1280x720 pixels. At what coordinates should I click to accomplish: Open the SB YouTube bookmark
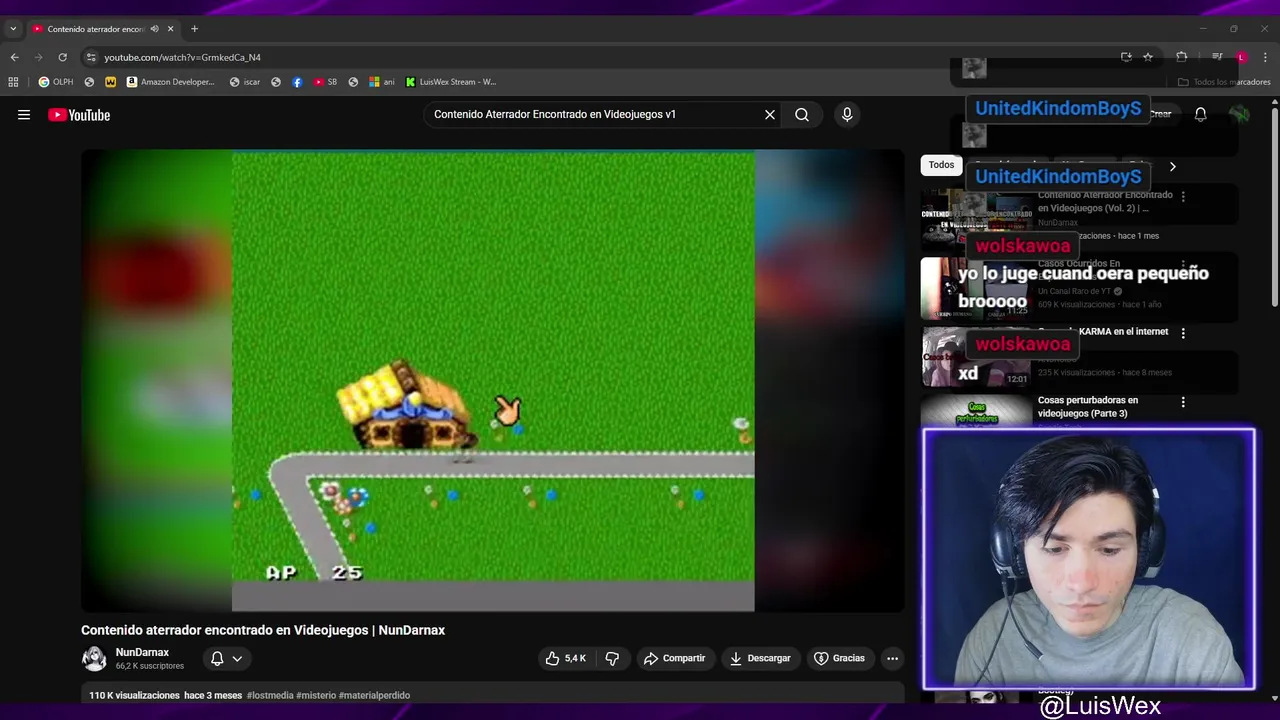tap(325, 82)
